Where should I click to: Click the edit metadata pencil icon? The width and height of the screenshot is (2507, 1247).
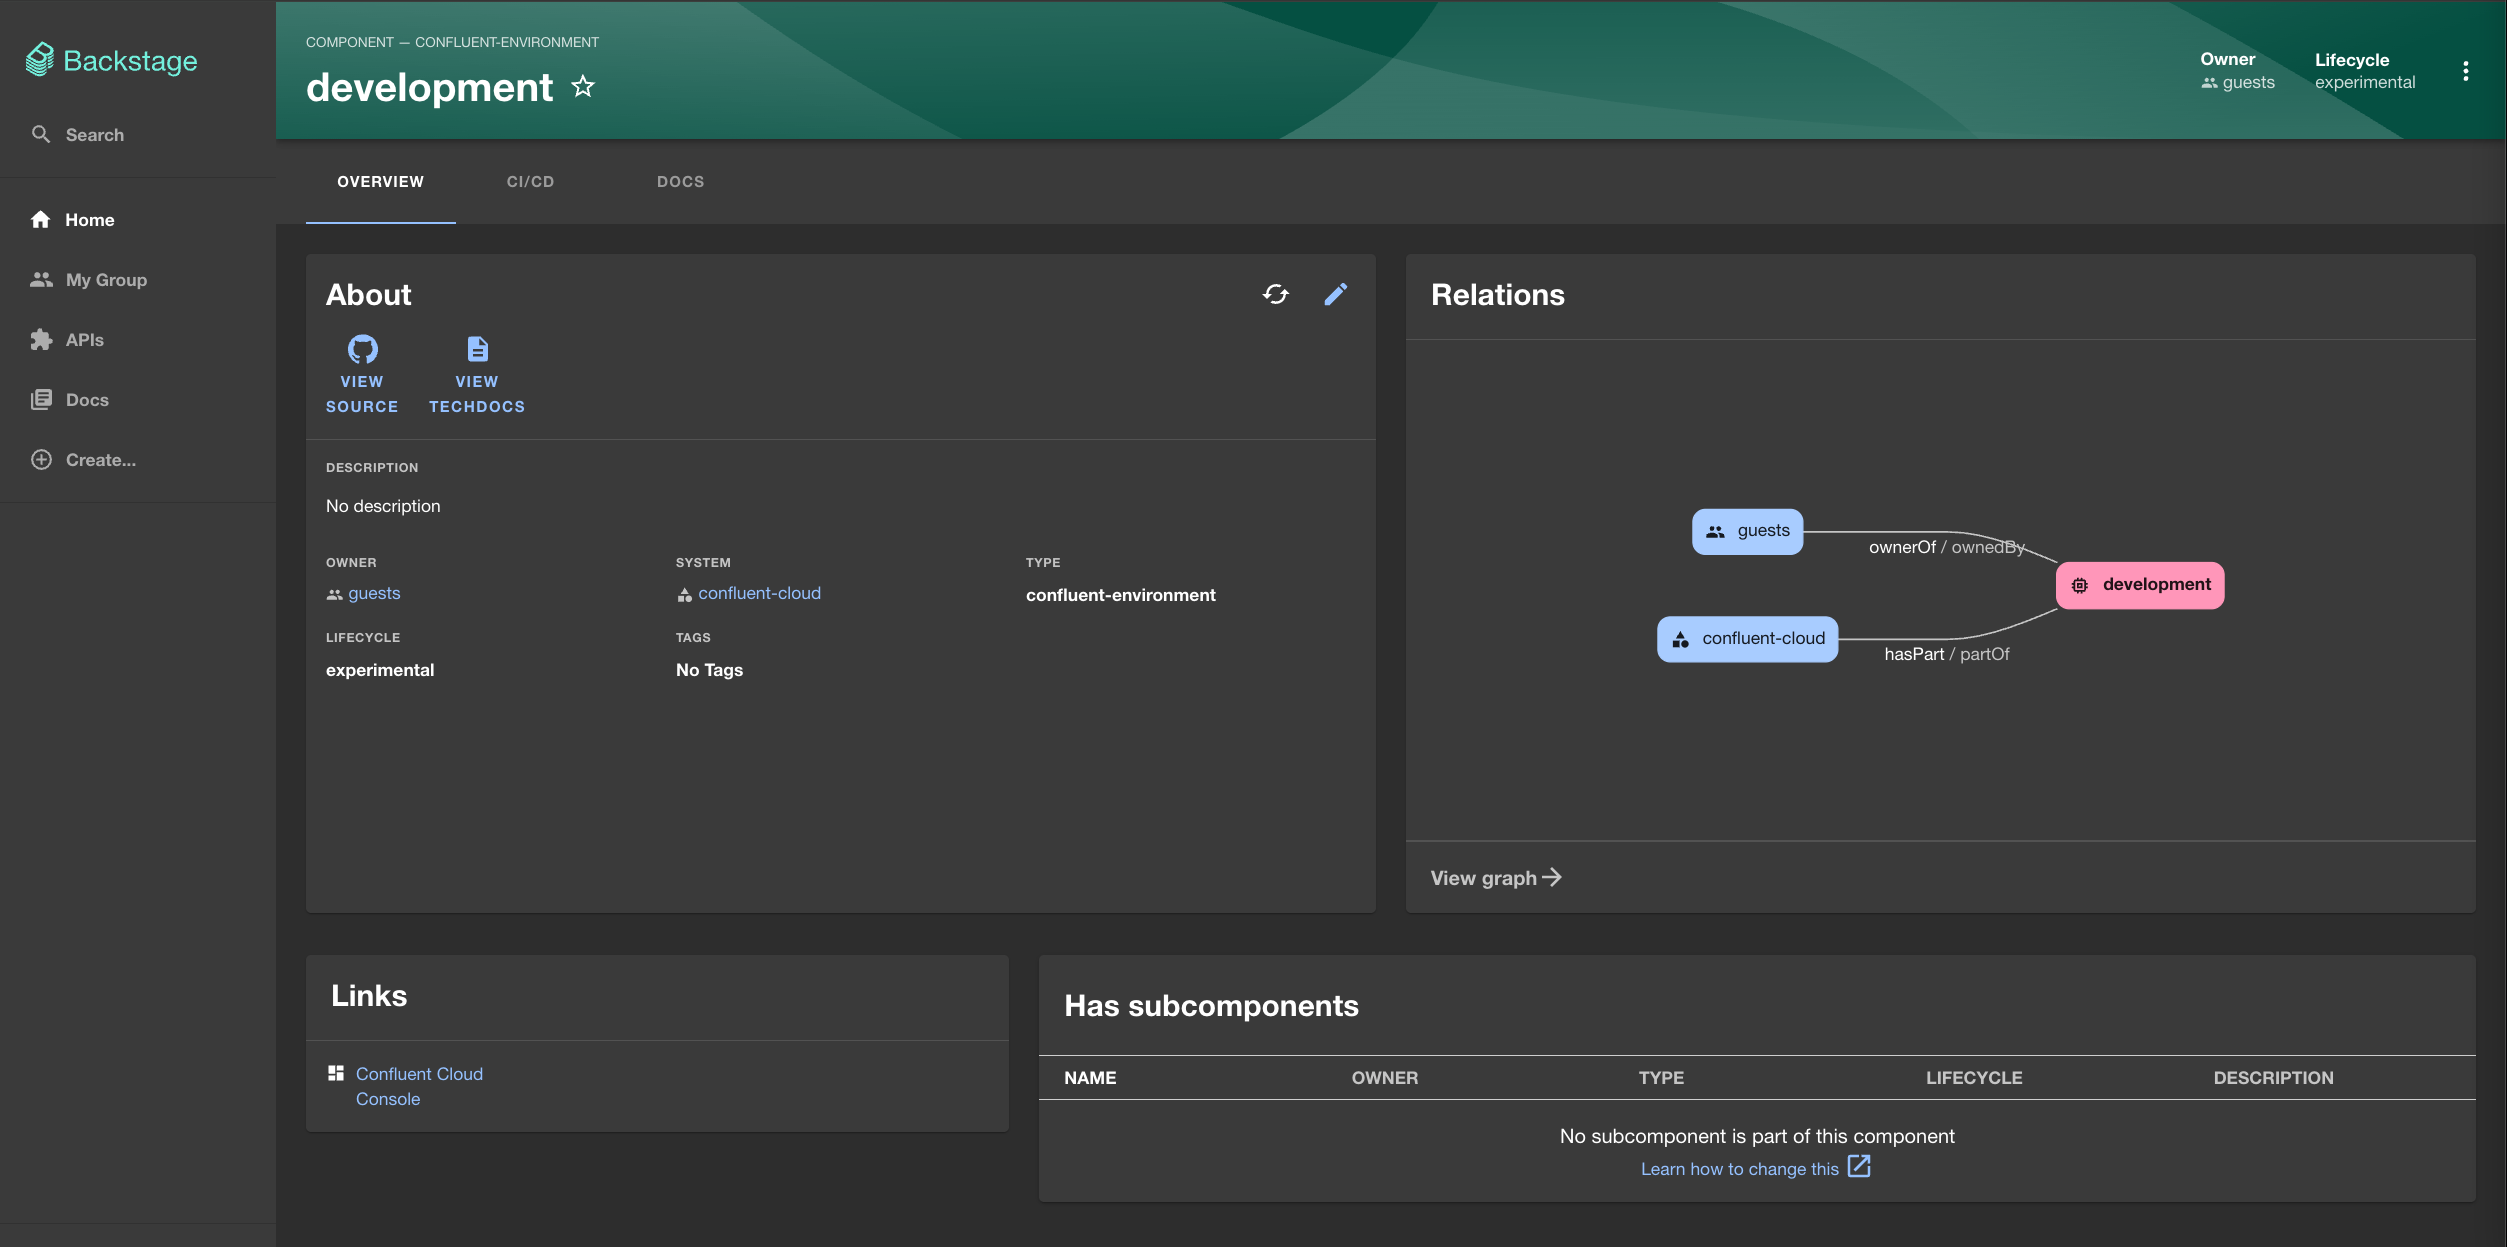1335,294
